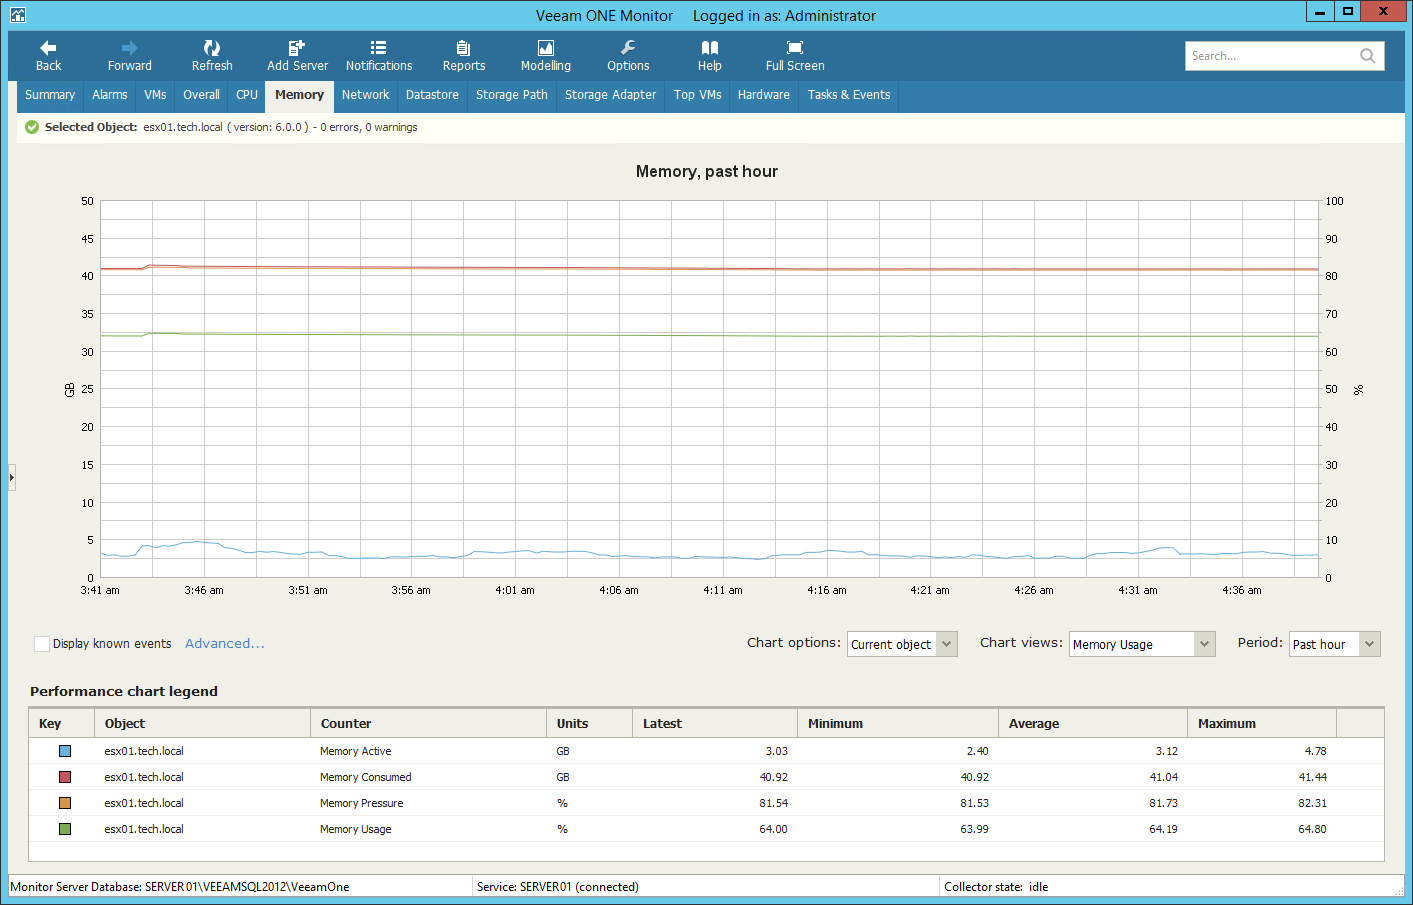Open the Help book icon

[x=710, y=47]
